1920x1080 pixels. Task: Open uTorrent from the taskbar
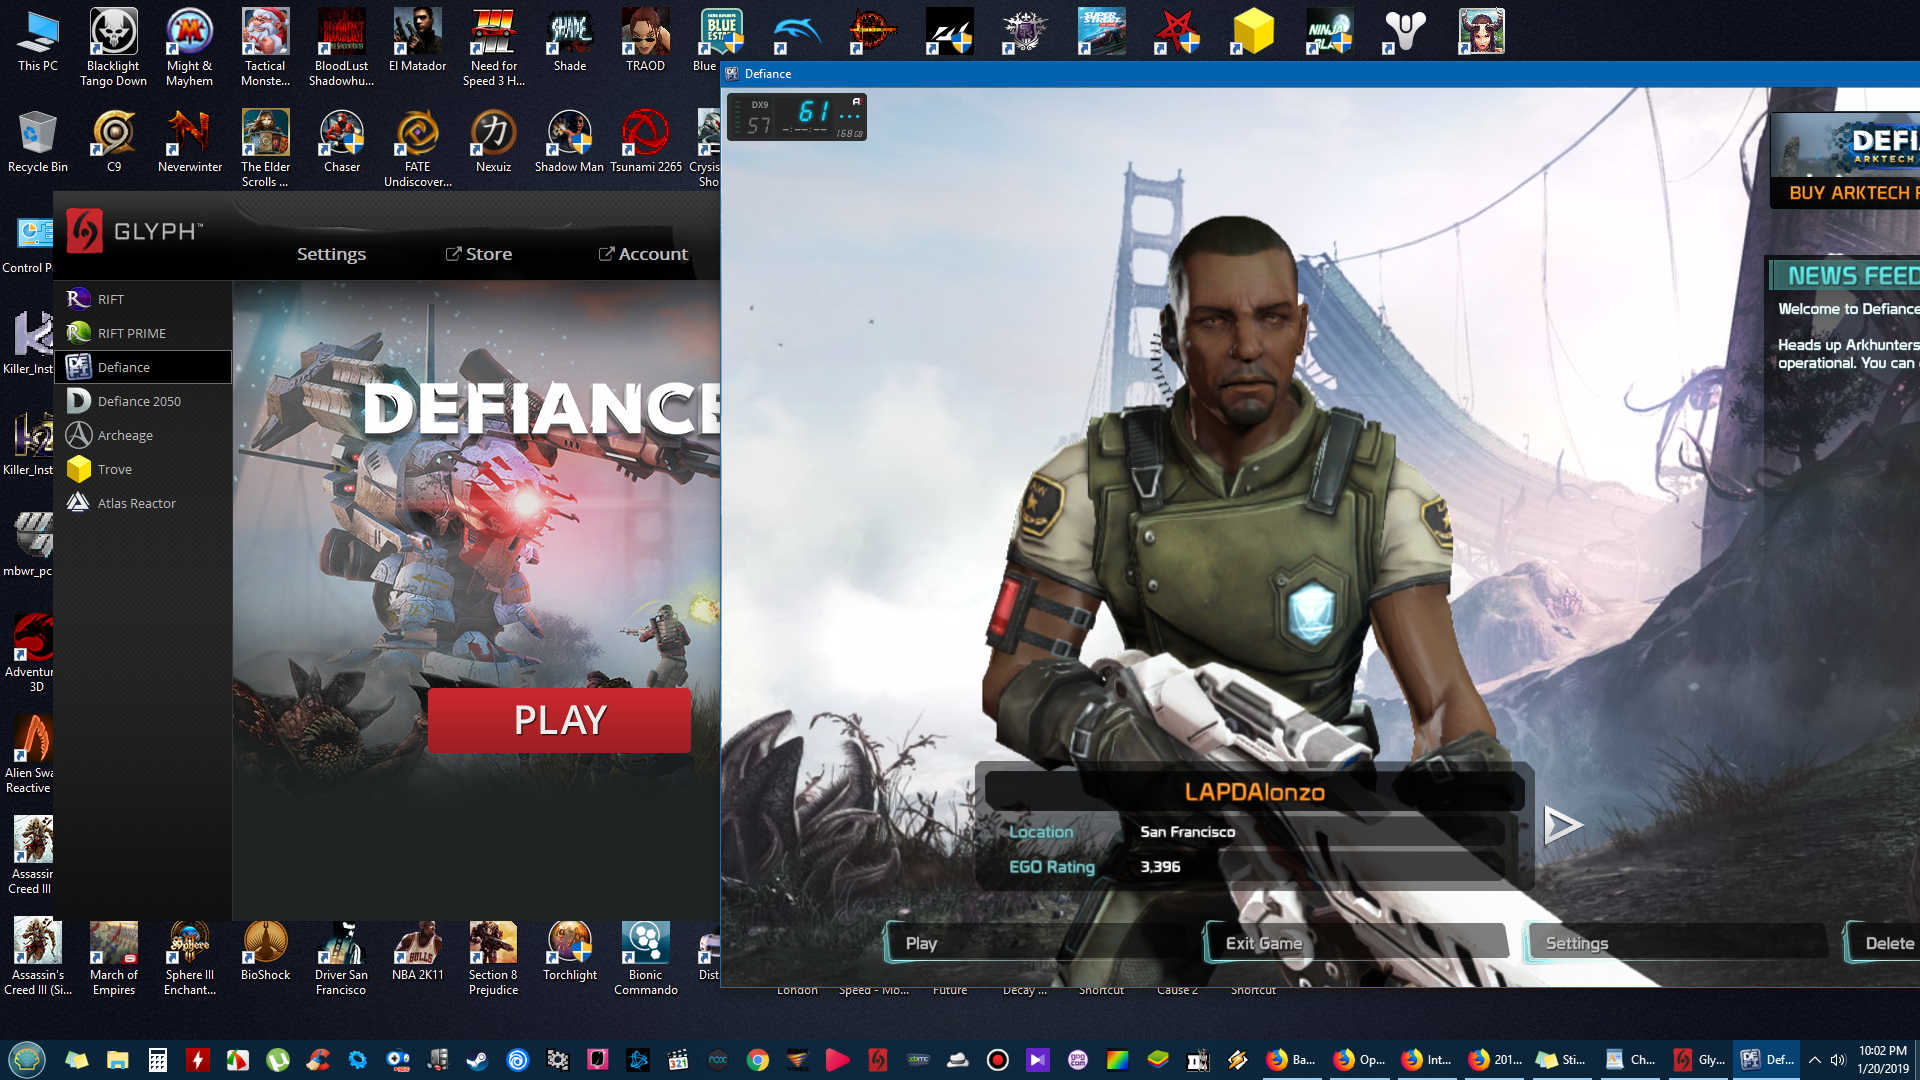277,1060
